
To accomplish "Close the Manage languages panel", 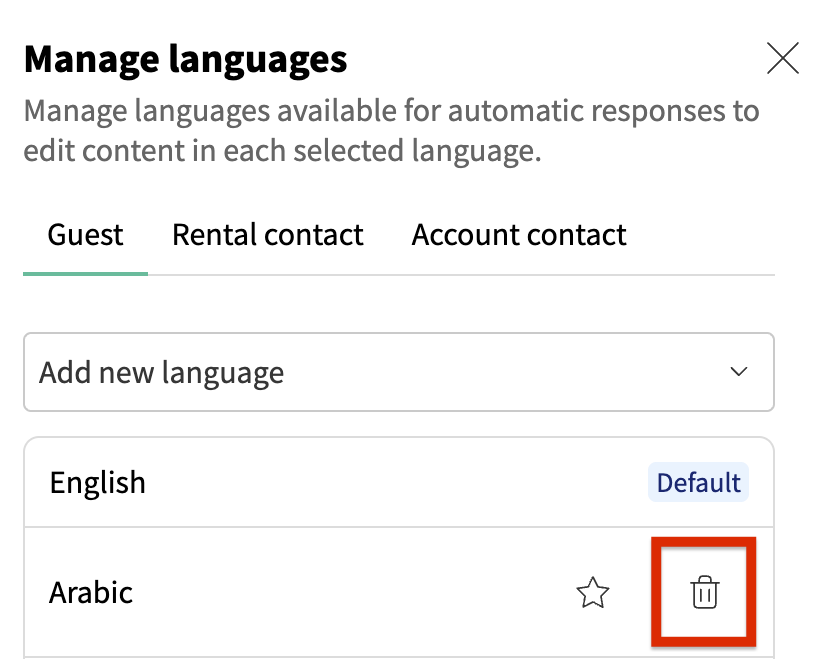I will pos(782,59).
